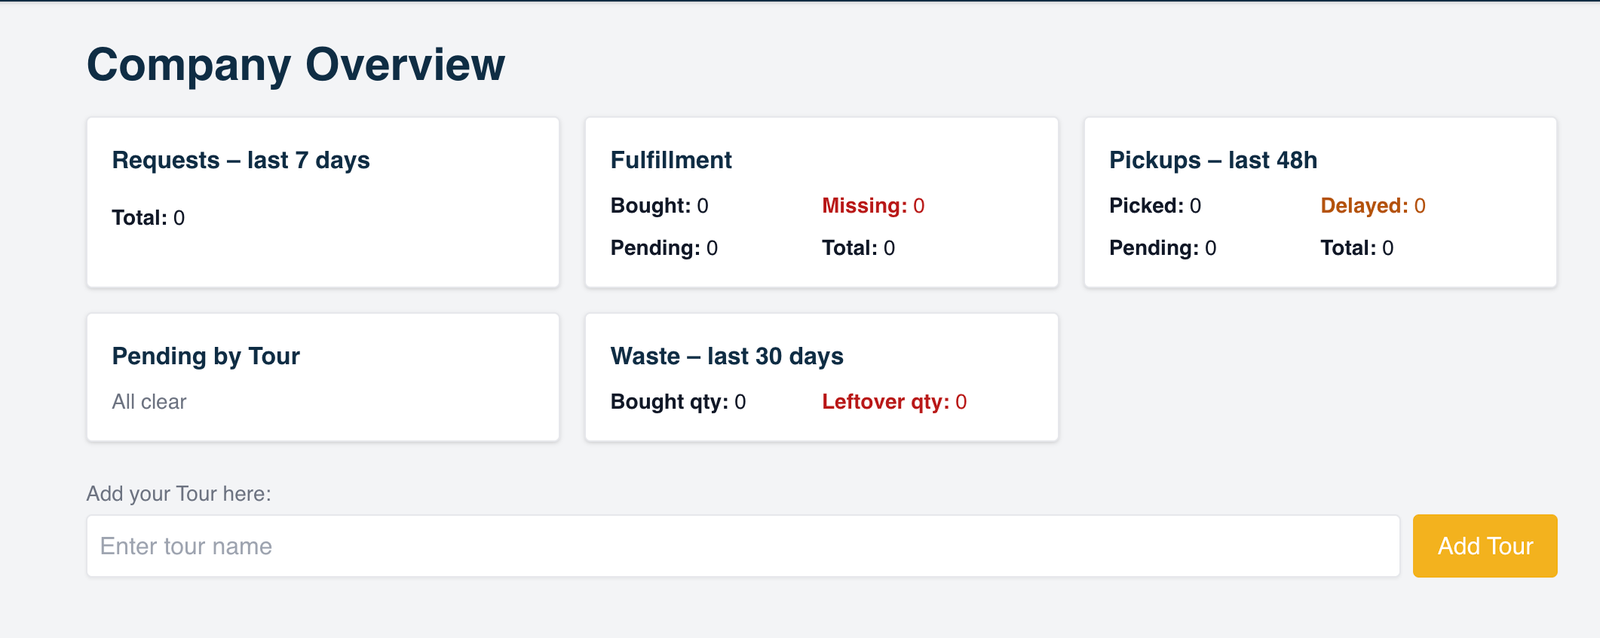Select the red Leftover qty stat
Image resolution: width=1600 pixels, height=638 pixels.
click(894, 402)
